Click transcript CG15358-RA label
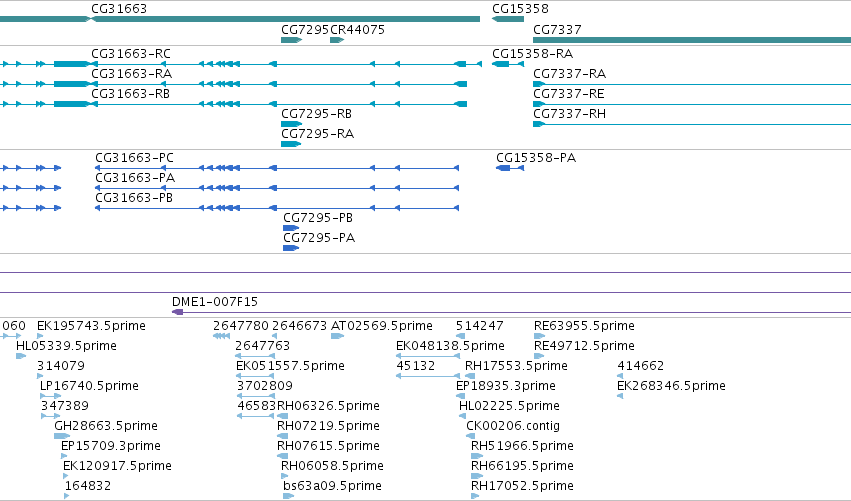 [532, 54]
